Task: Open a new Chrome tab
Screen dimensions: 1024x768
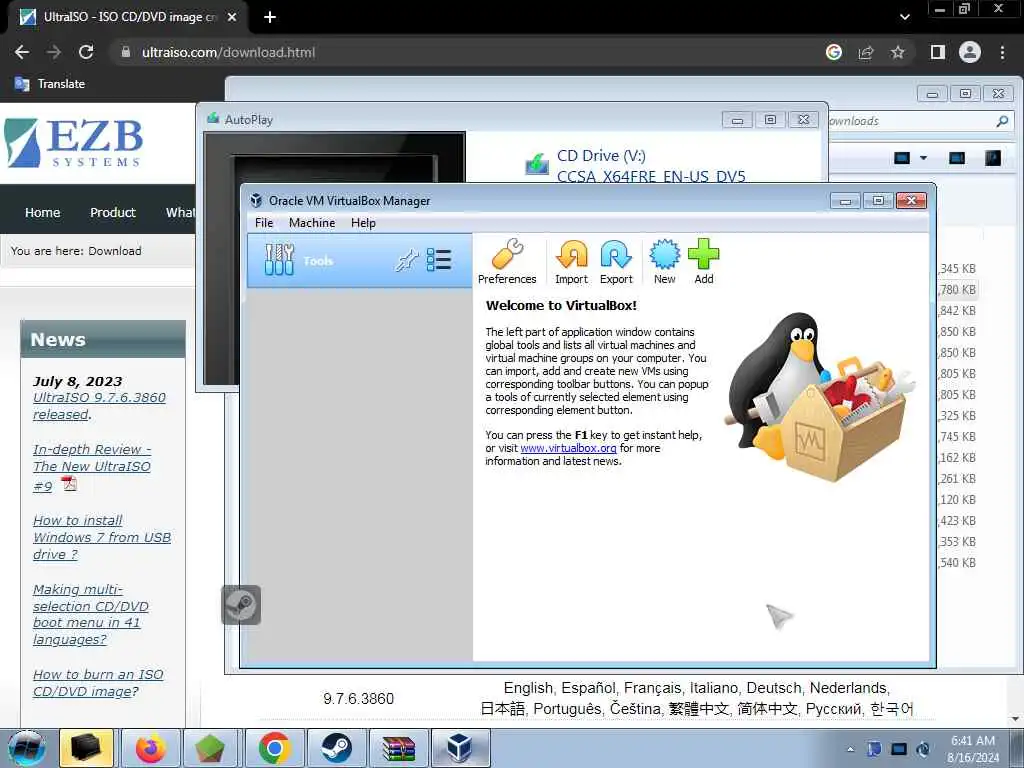Action: 270,18
